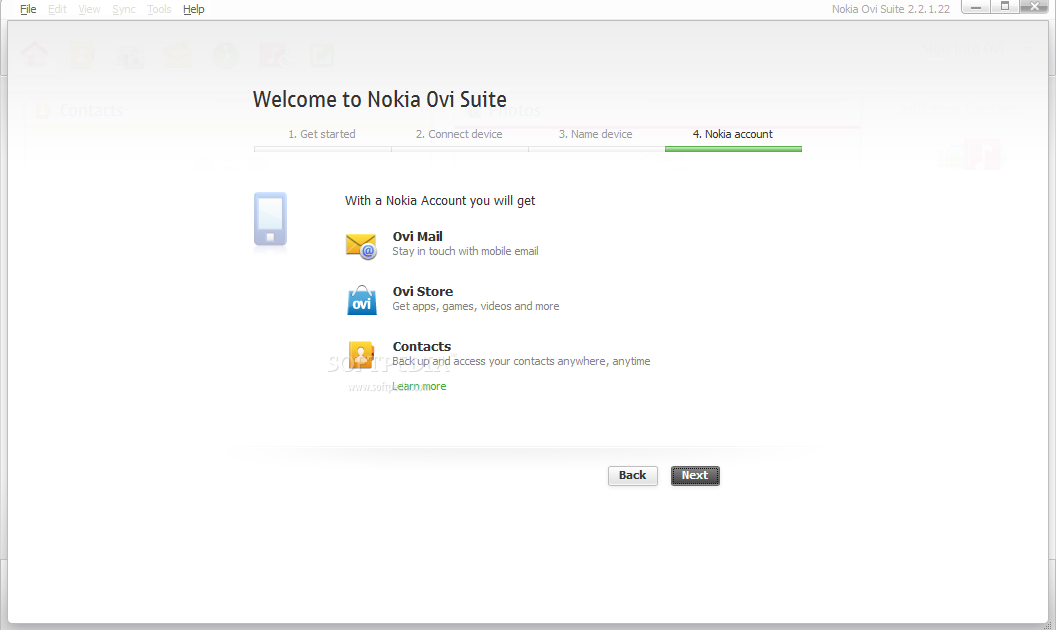This screenshot has height=630, width=1056.
Task: Click 'Stay in touch with mobile email' text
Action: [x=465, y=251]
